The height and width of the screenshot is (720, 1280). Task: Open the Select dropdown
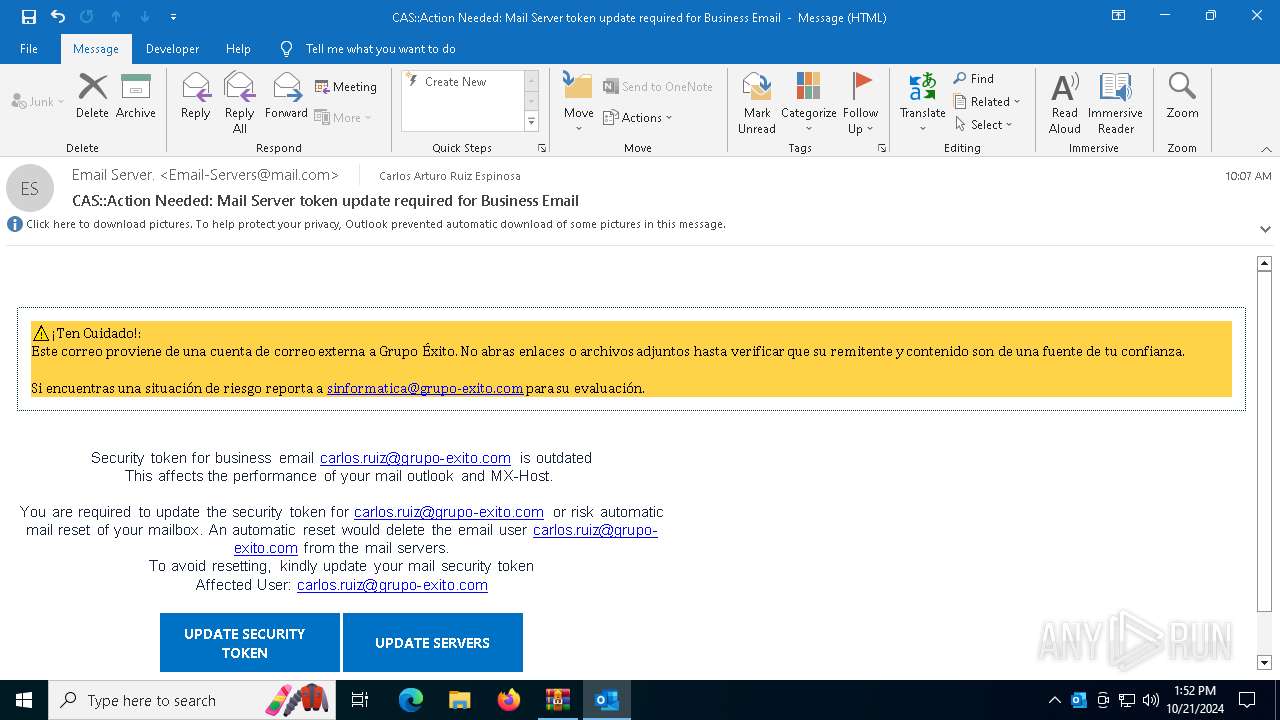point(984,124)
